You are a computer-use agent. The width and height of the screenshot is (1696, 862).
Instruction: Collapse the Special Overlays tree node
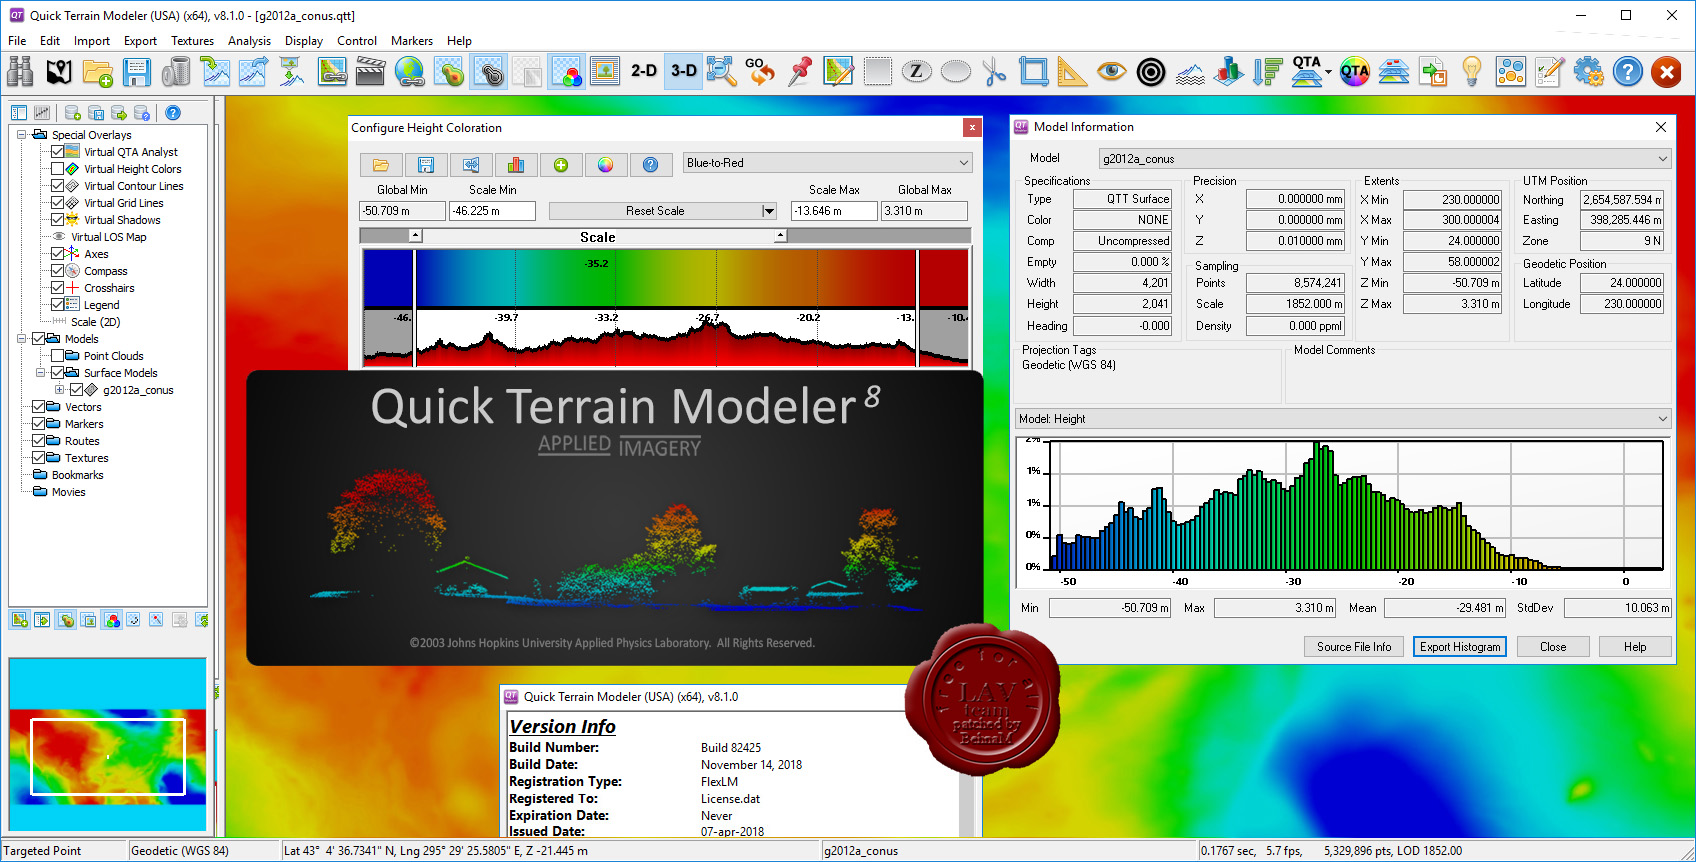click(x=21, y=135)
